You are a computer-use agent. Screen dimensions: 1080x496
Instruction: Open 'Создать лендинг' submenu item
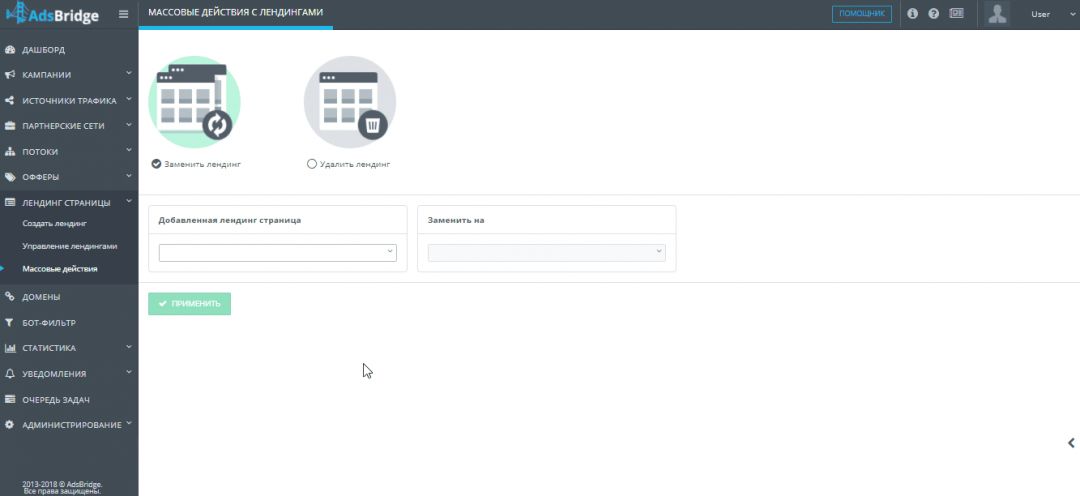[x=54, y=223]
